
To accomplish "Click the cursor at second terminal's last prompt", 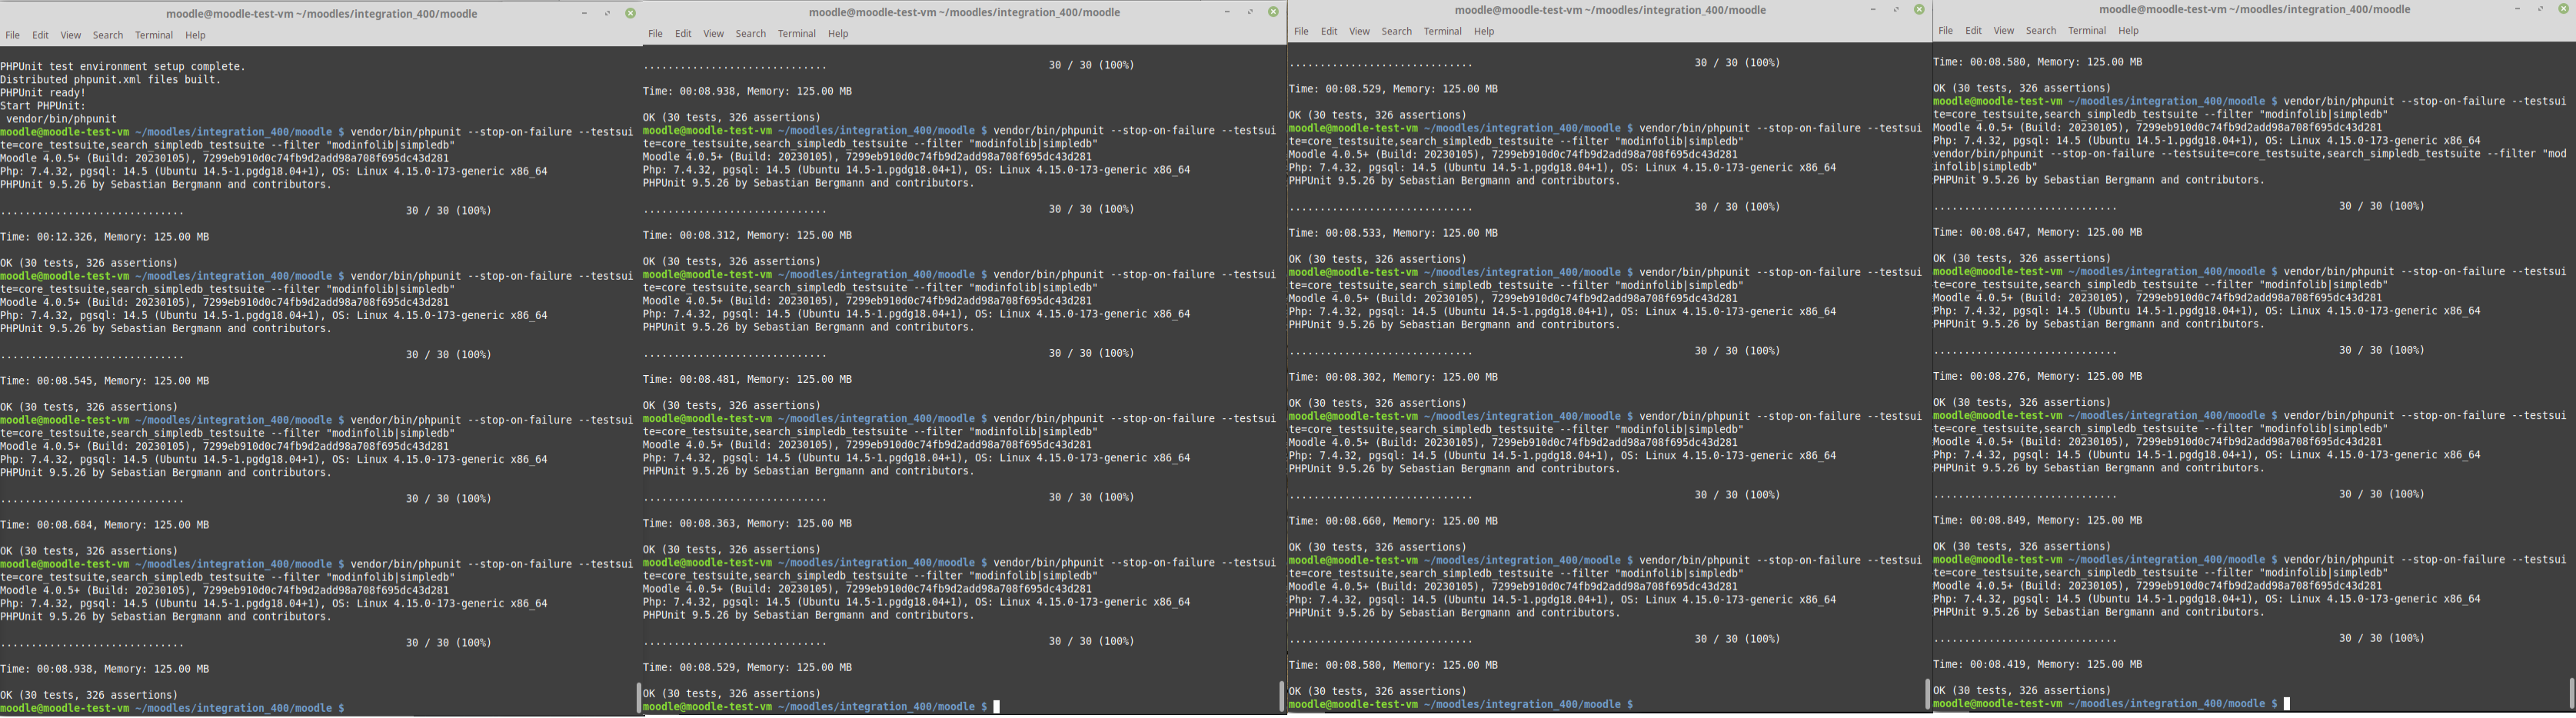I will (997, 707).
